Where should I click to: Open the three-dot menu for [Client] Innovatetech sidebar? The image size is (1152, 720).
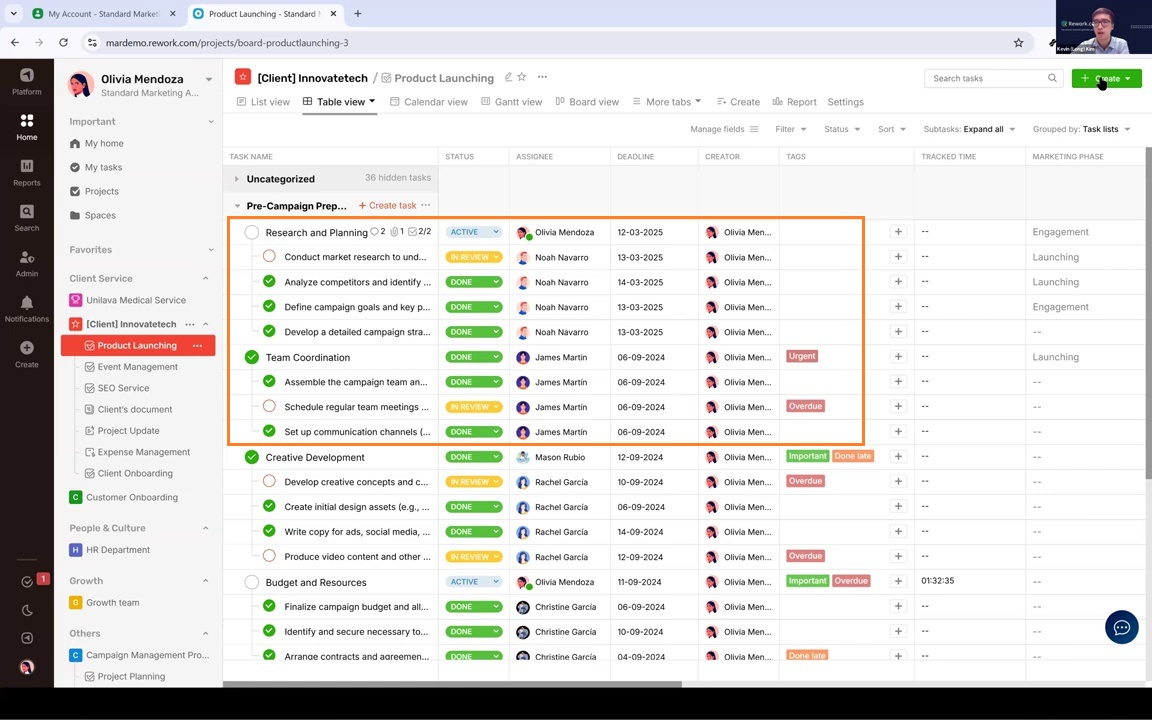click(x=190, y=324)
